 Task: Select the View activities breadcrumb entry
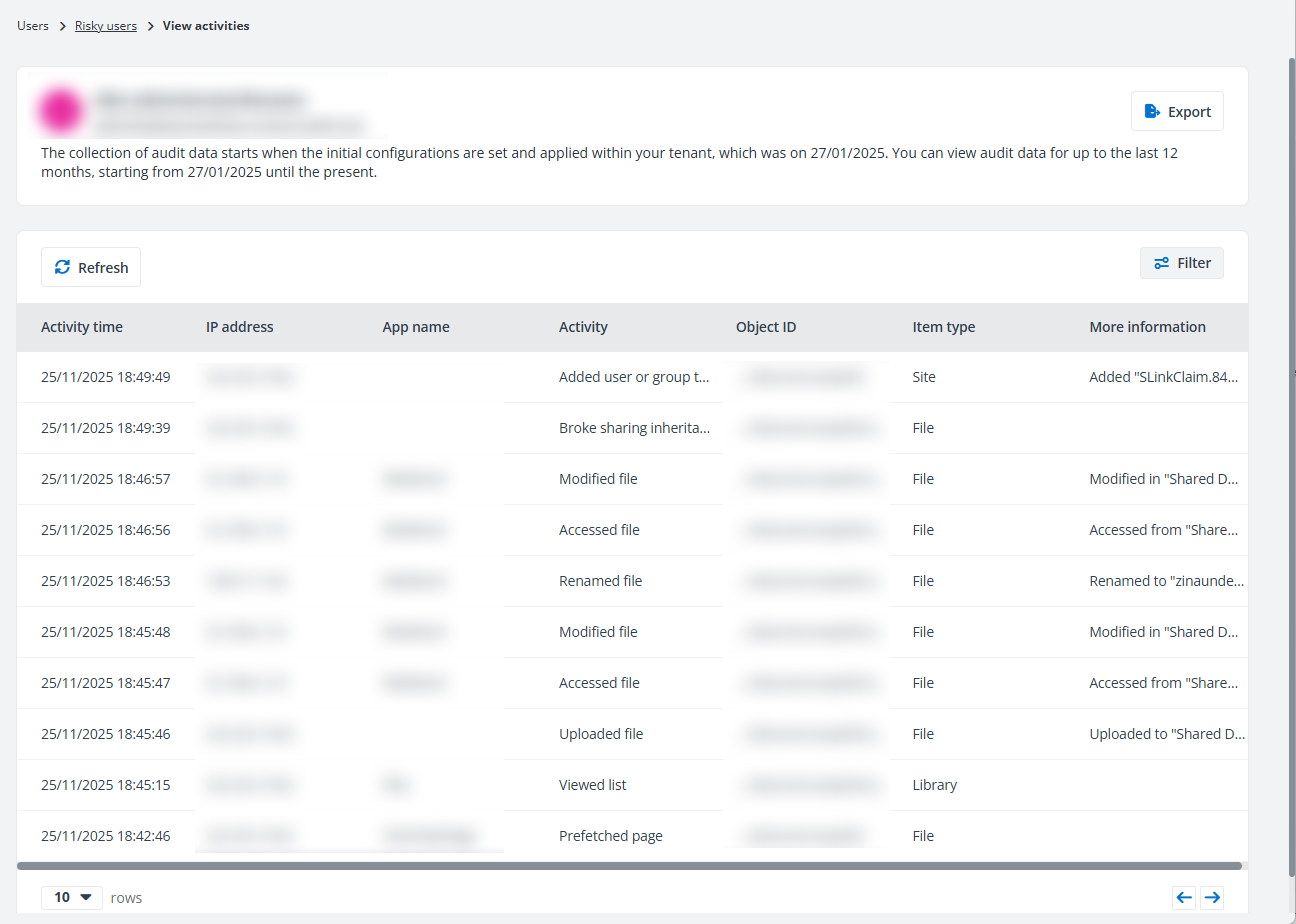click(x=206, y=25)
